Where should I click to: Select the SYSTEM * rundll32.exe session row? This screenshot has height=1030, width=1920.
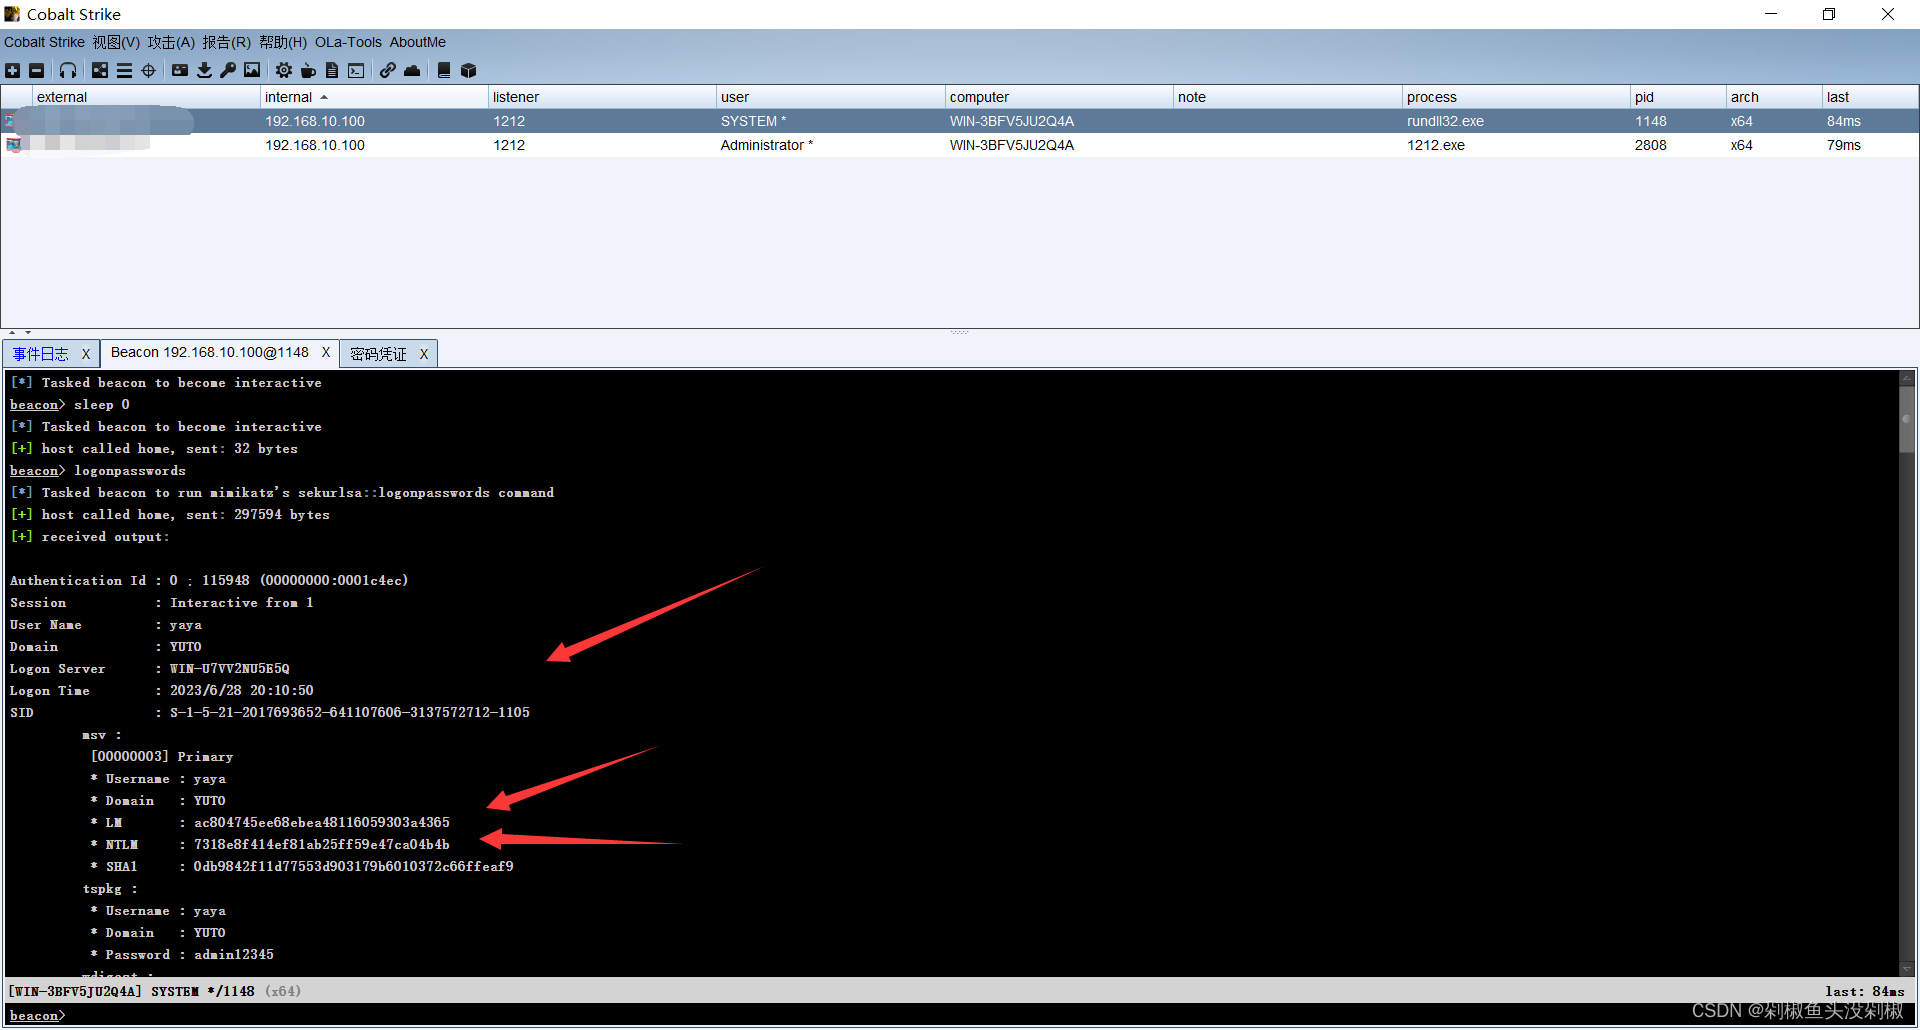(x=960, y=121)
